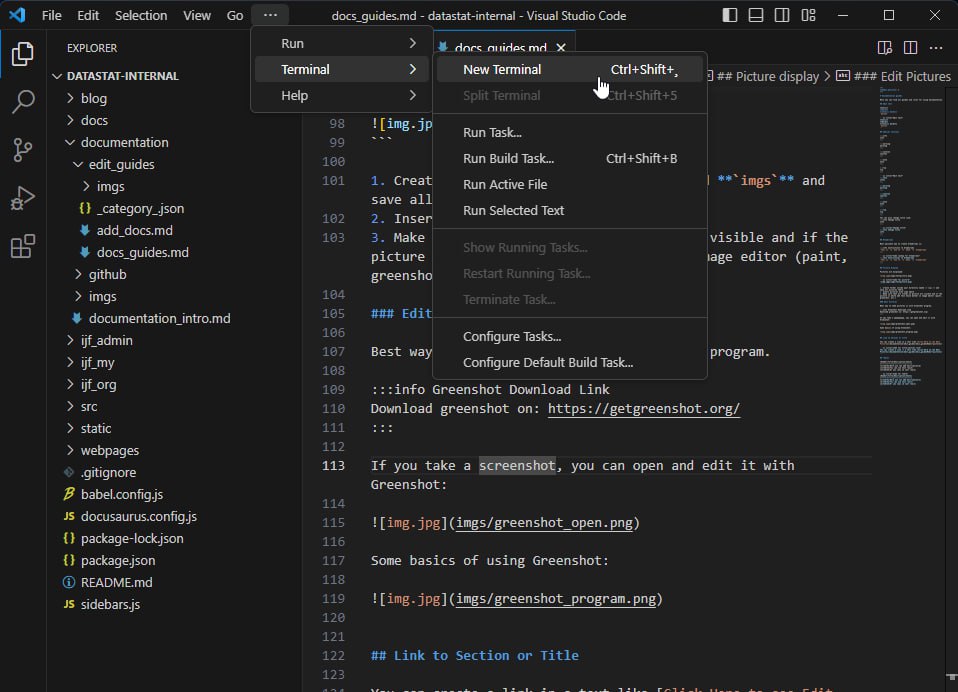The image size is (958, 692).
Task: Choose Configure Default Build Task...
Action: [x=570, y=363]
